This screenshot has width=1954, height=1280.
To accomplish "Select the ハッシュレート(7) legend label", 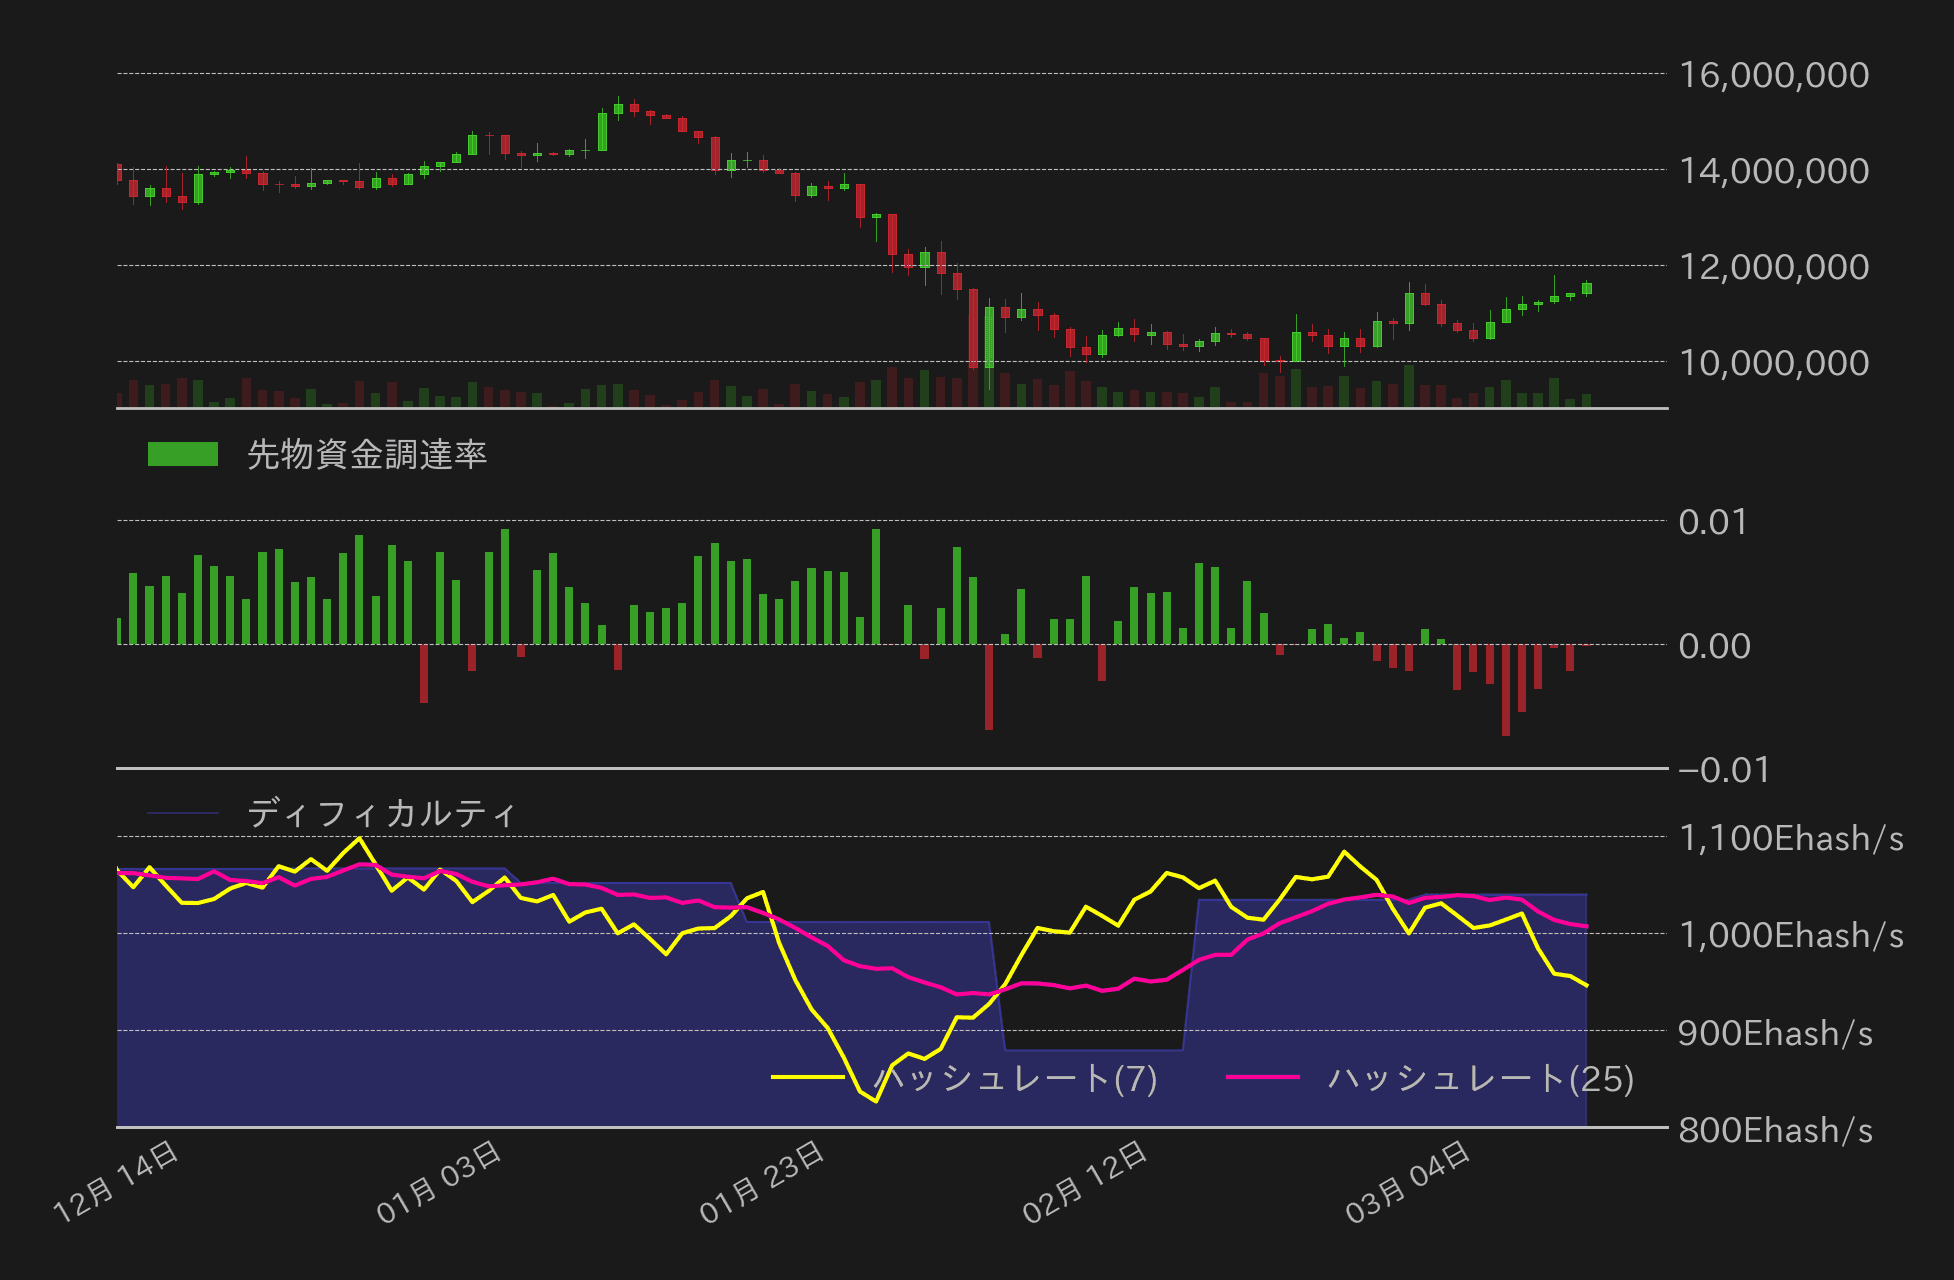I will tap(1014, 1076).
